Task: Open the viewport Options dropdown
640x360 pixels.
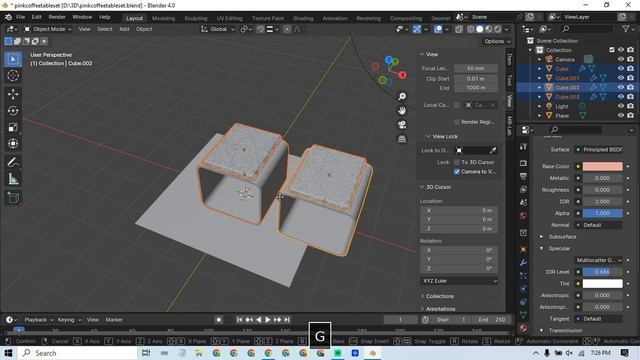Action: (x=497, y=41)
